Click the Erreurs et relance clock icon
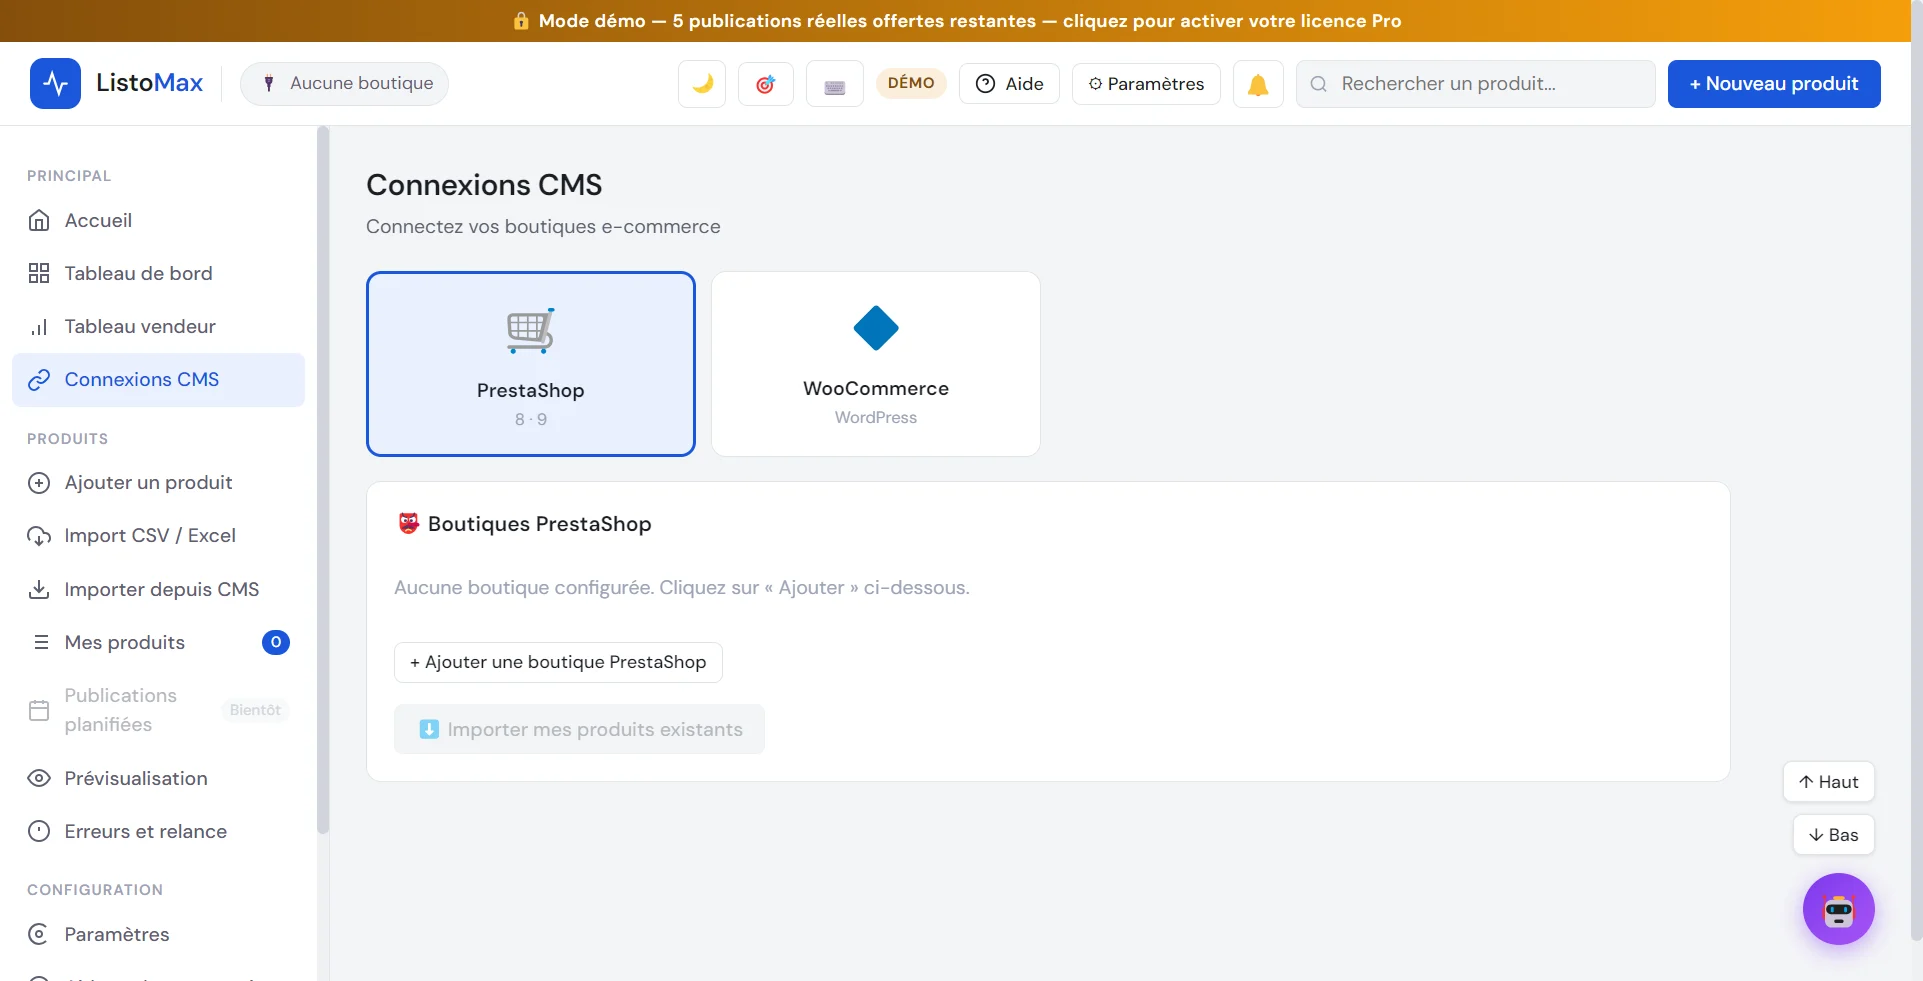The width and height of the screenshot is (1923, 981). pyautogui.click(x=39, y=831)
